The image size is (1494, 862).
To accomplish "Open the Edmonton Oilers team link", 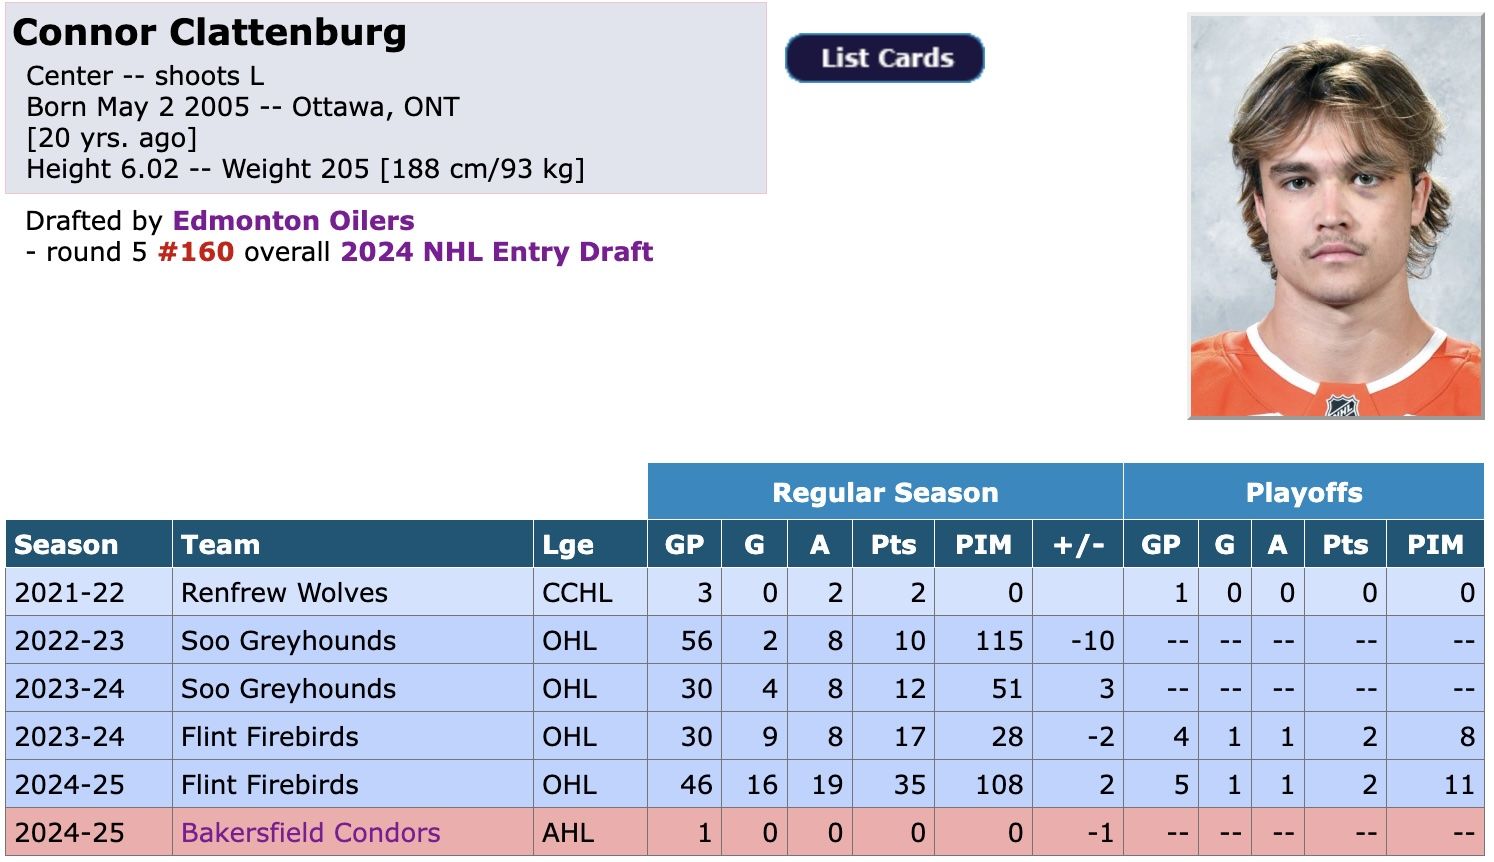I will pyautogui.click(x=293, y=220).
